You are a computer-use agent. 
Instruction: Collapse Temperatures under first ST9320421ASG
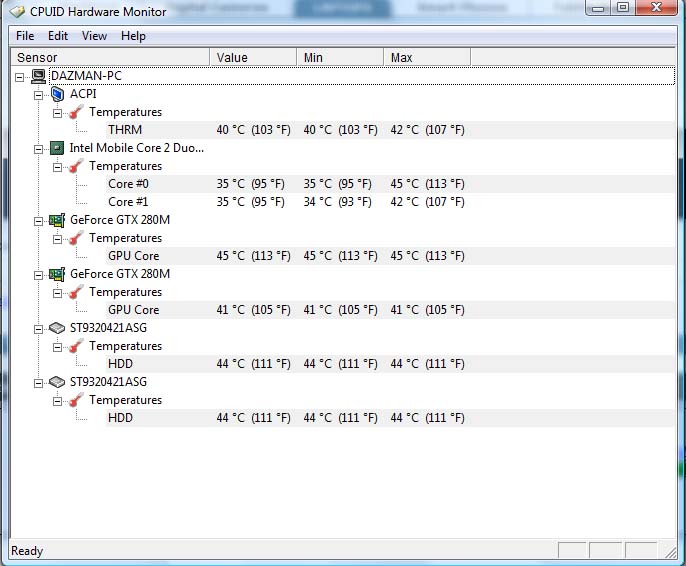coord(57,347)
